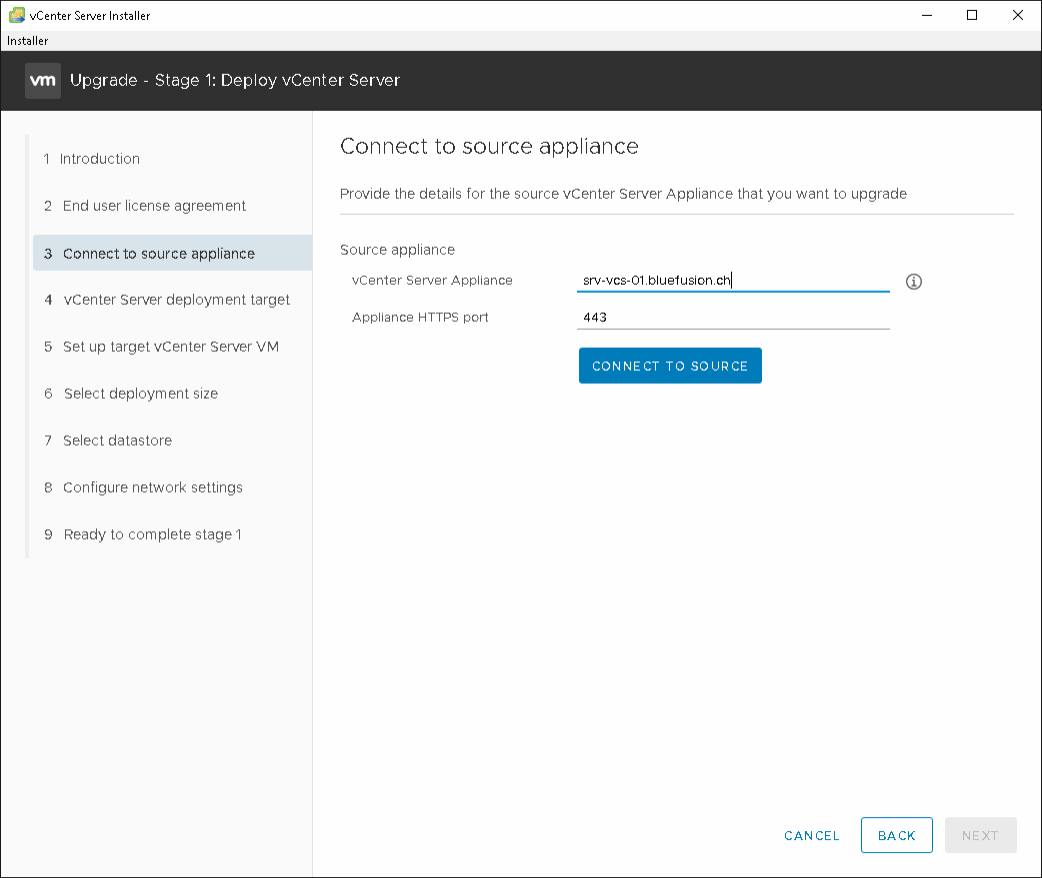Click the info icon beside vCenter Server Appliance
This screenshot has height=878, width=1042.
point(913,281)
